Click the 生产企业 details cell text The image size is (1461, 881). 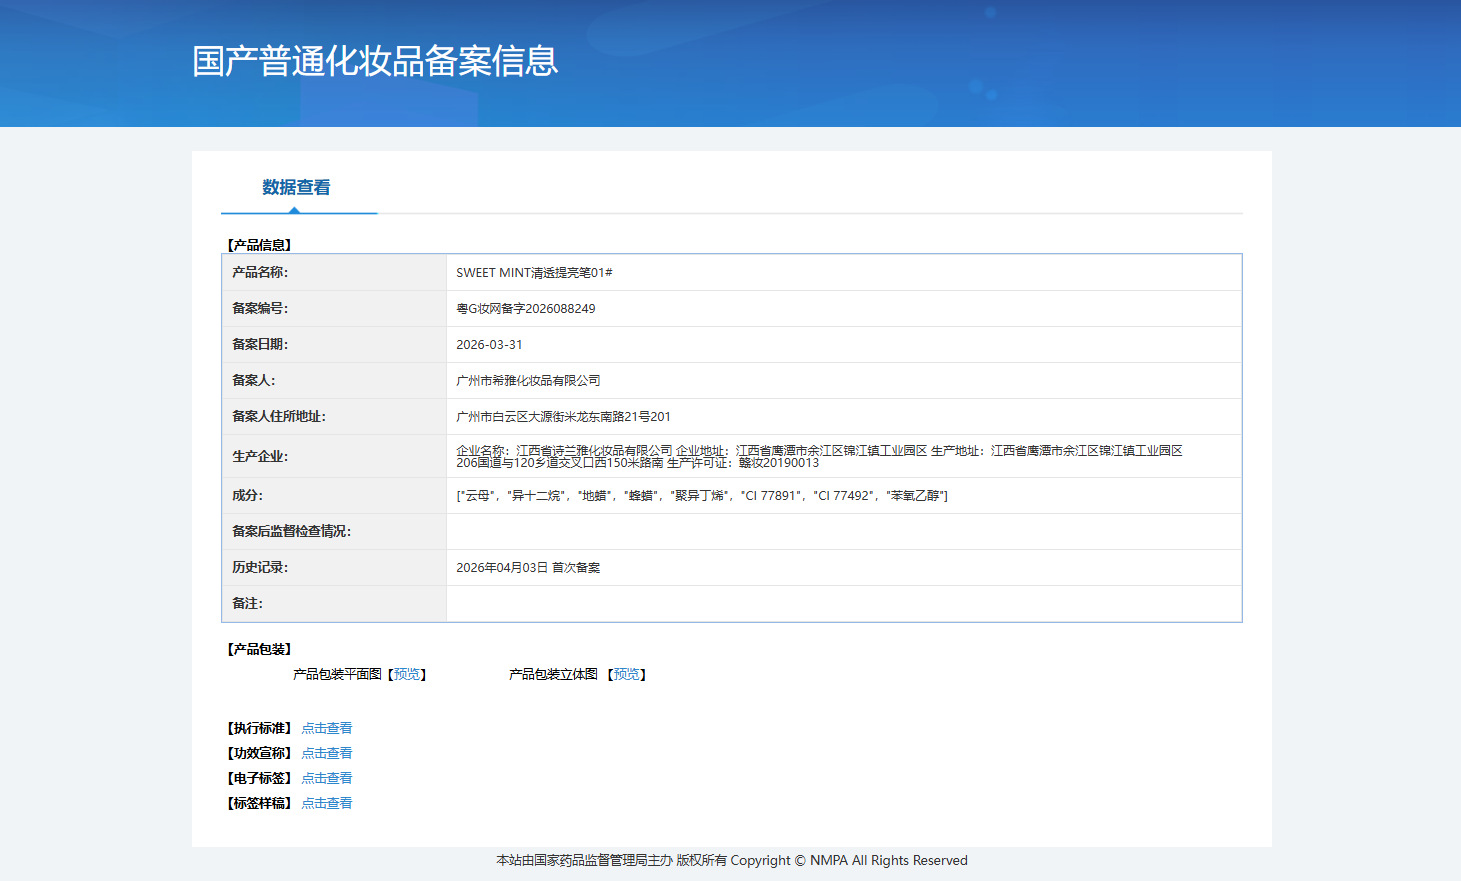(819, 457)
